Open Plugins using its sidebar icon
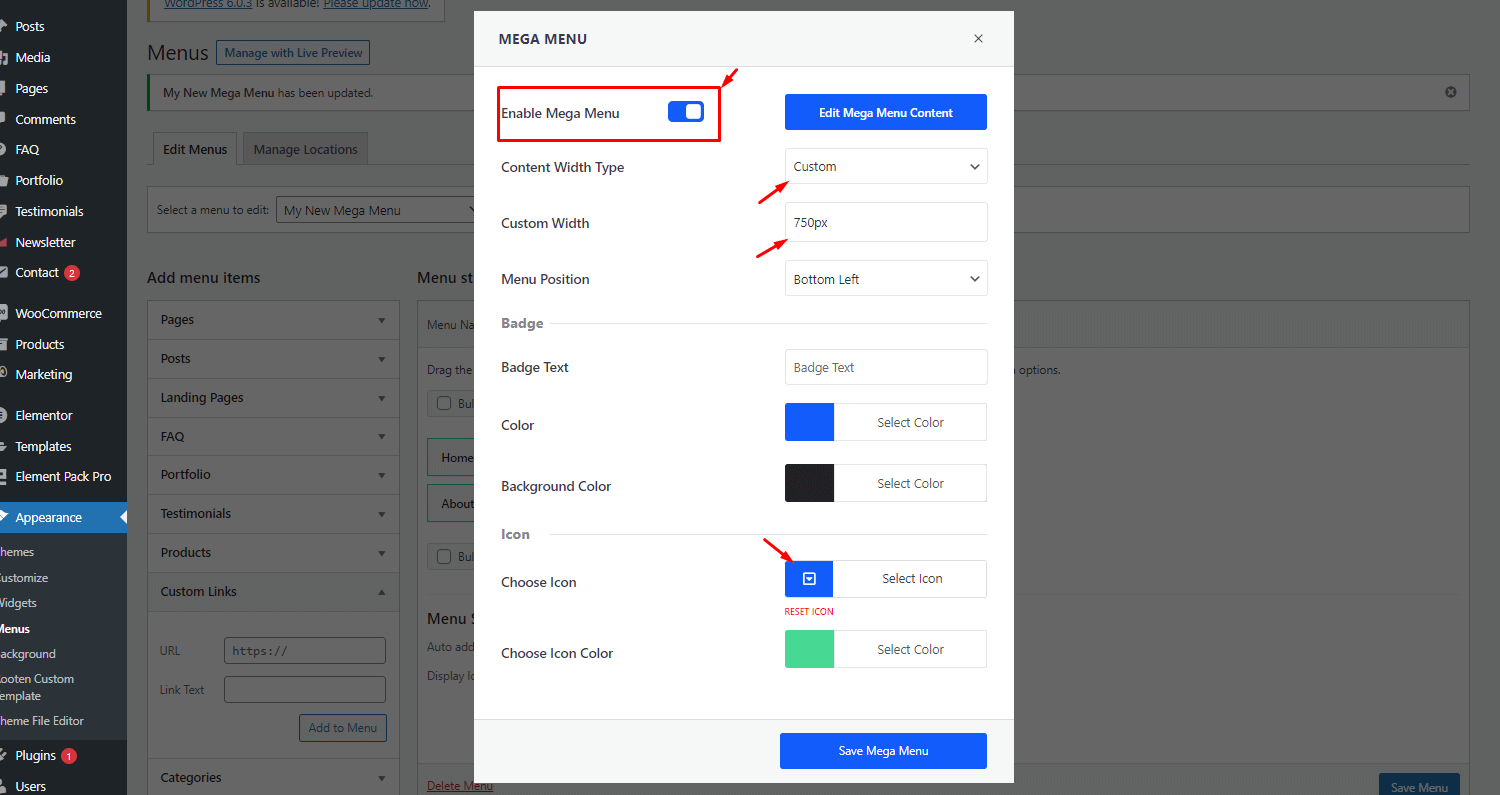 click(7, 755)
